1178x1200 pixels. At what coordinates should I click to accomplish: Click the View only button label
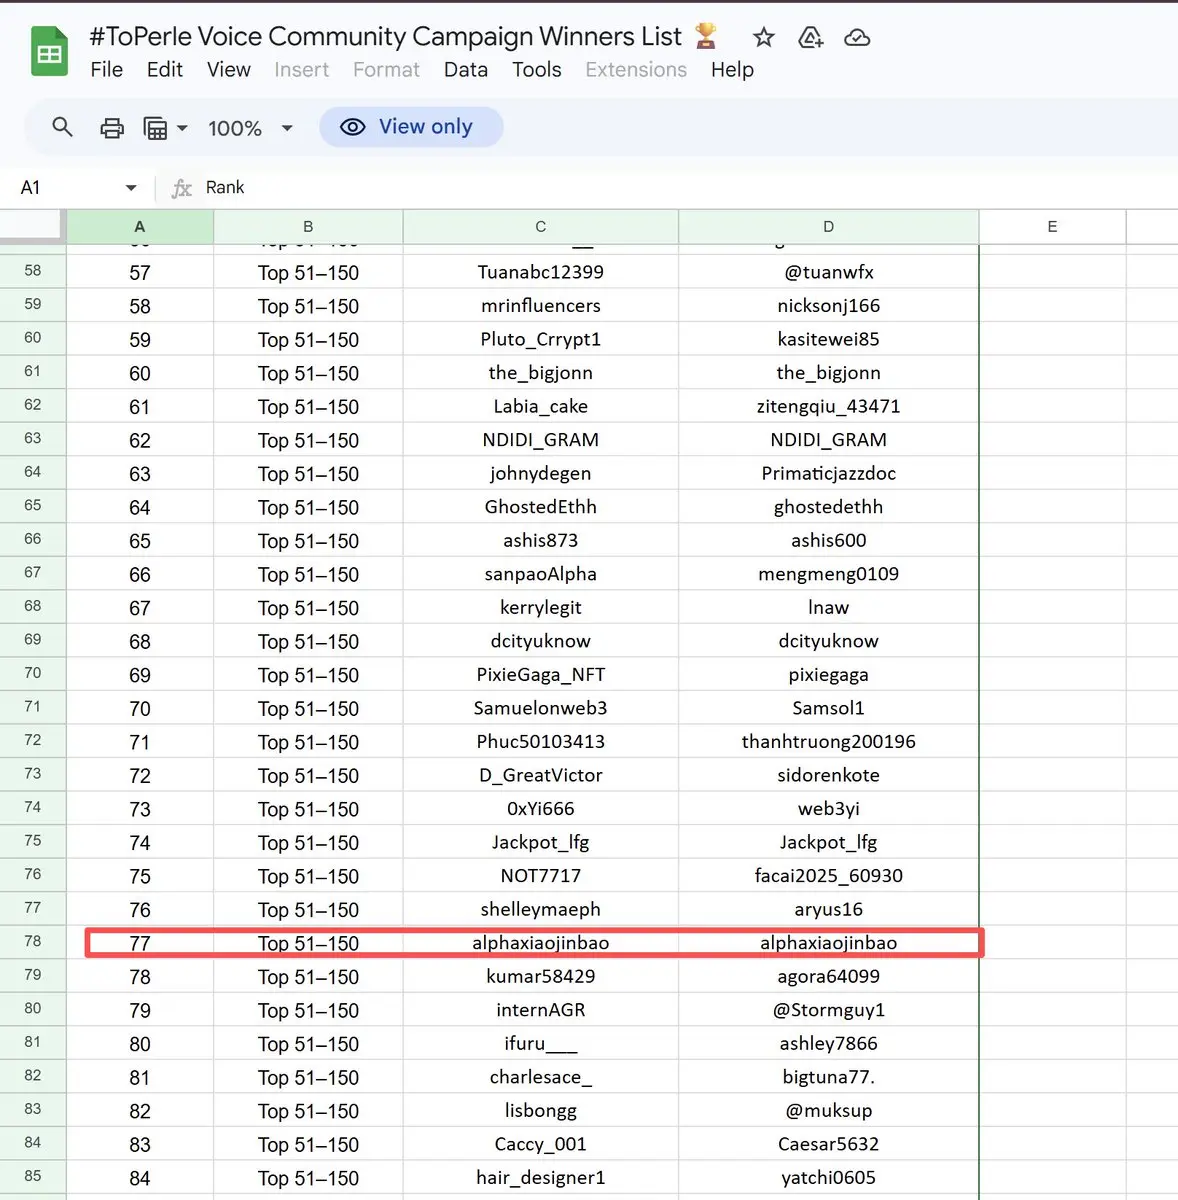click(425, 127)
